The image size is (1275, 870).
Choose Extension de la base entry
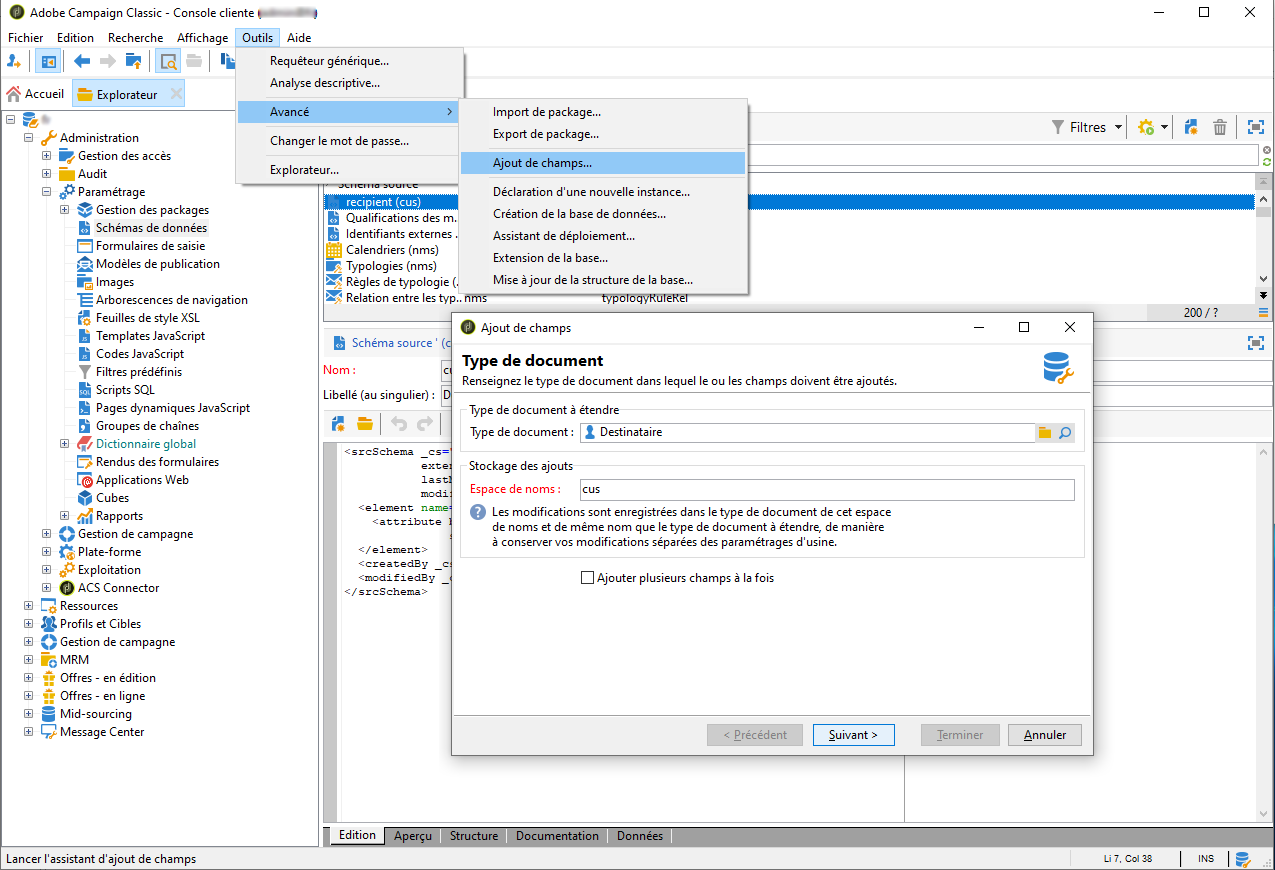coord(603,258)
